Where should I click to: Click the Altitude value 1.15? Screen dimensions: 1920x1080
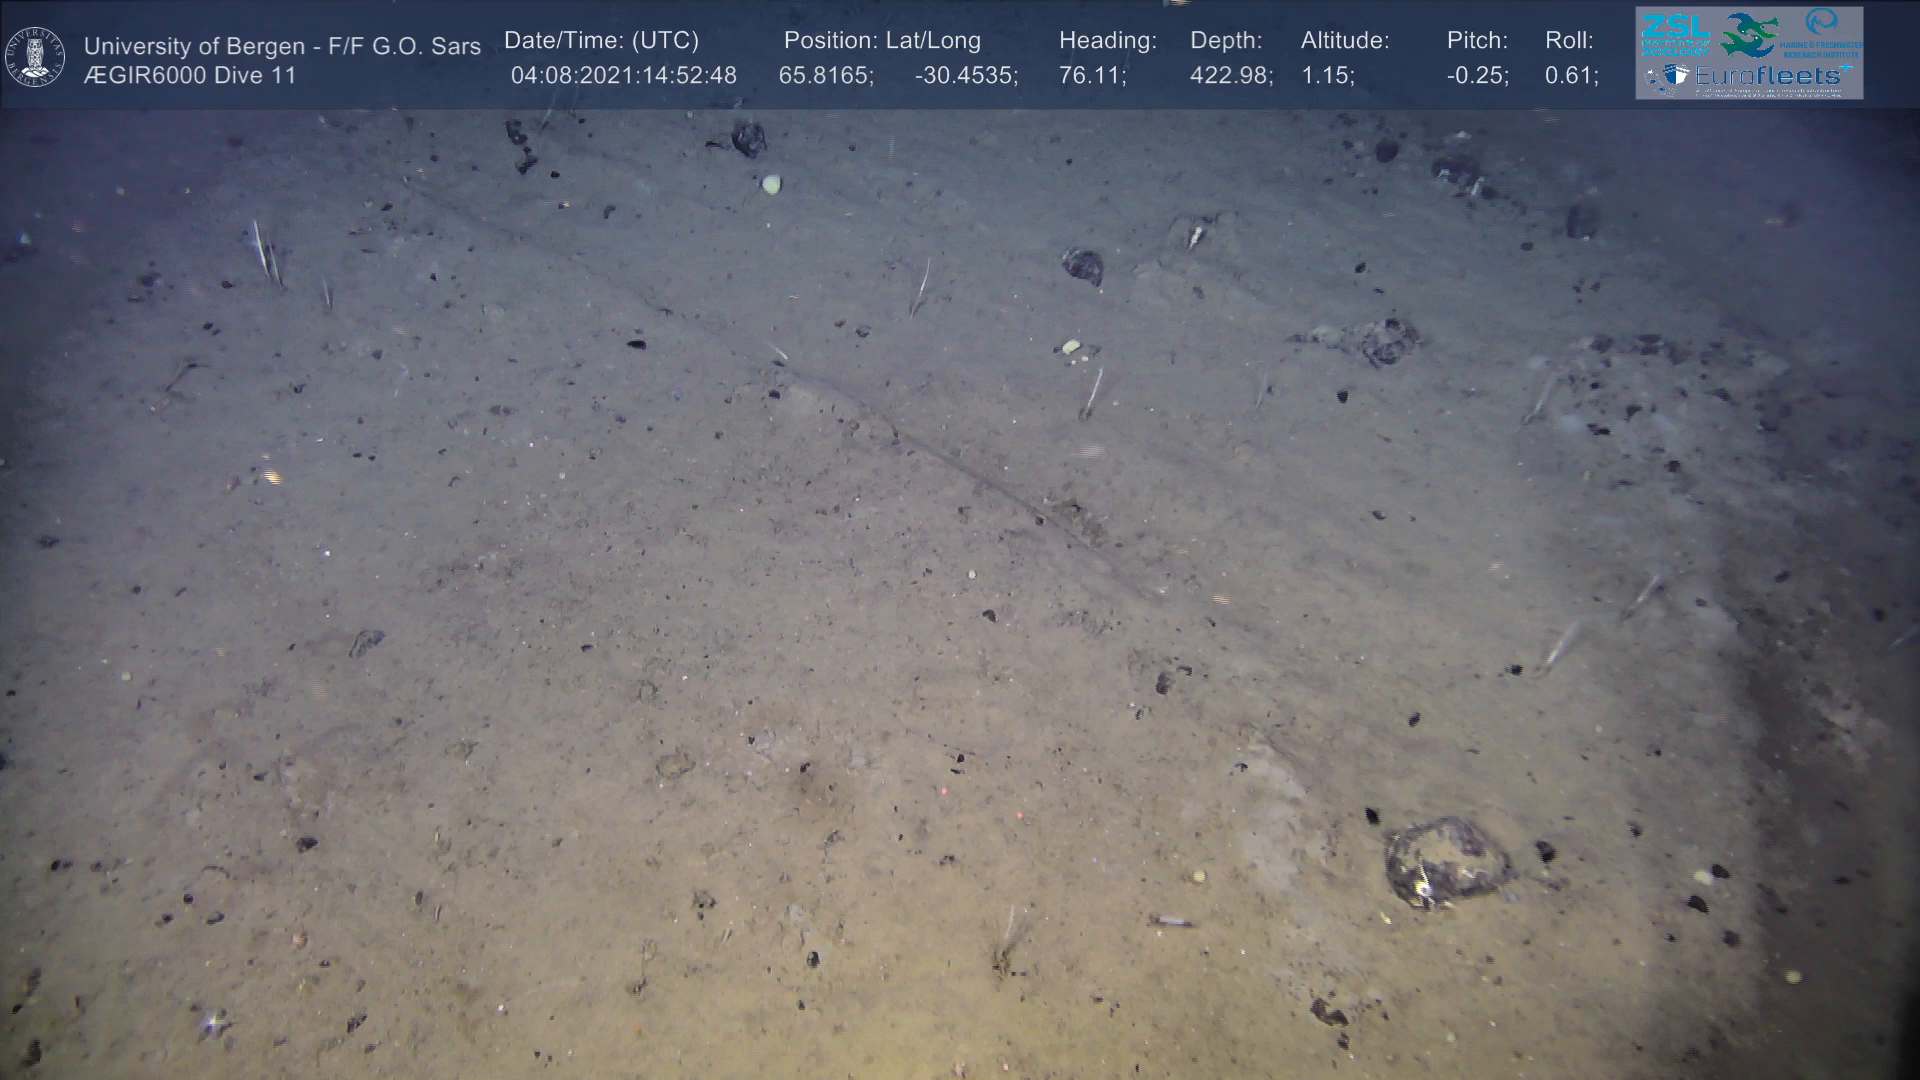[x=1327, y=76]
